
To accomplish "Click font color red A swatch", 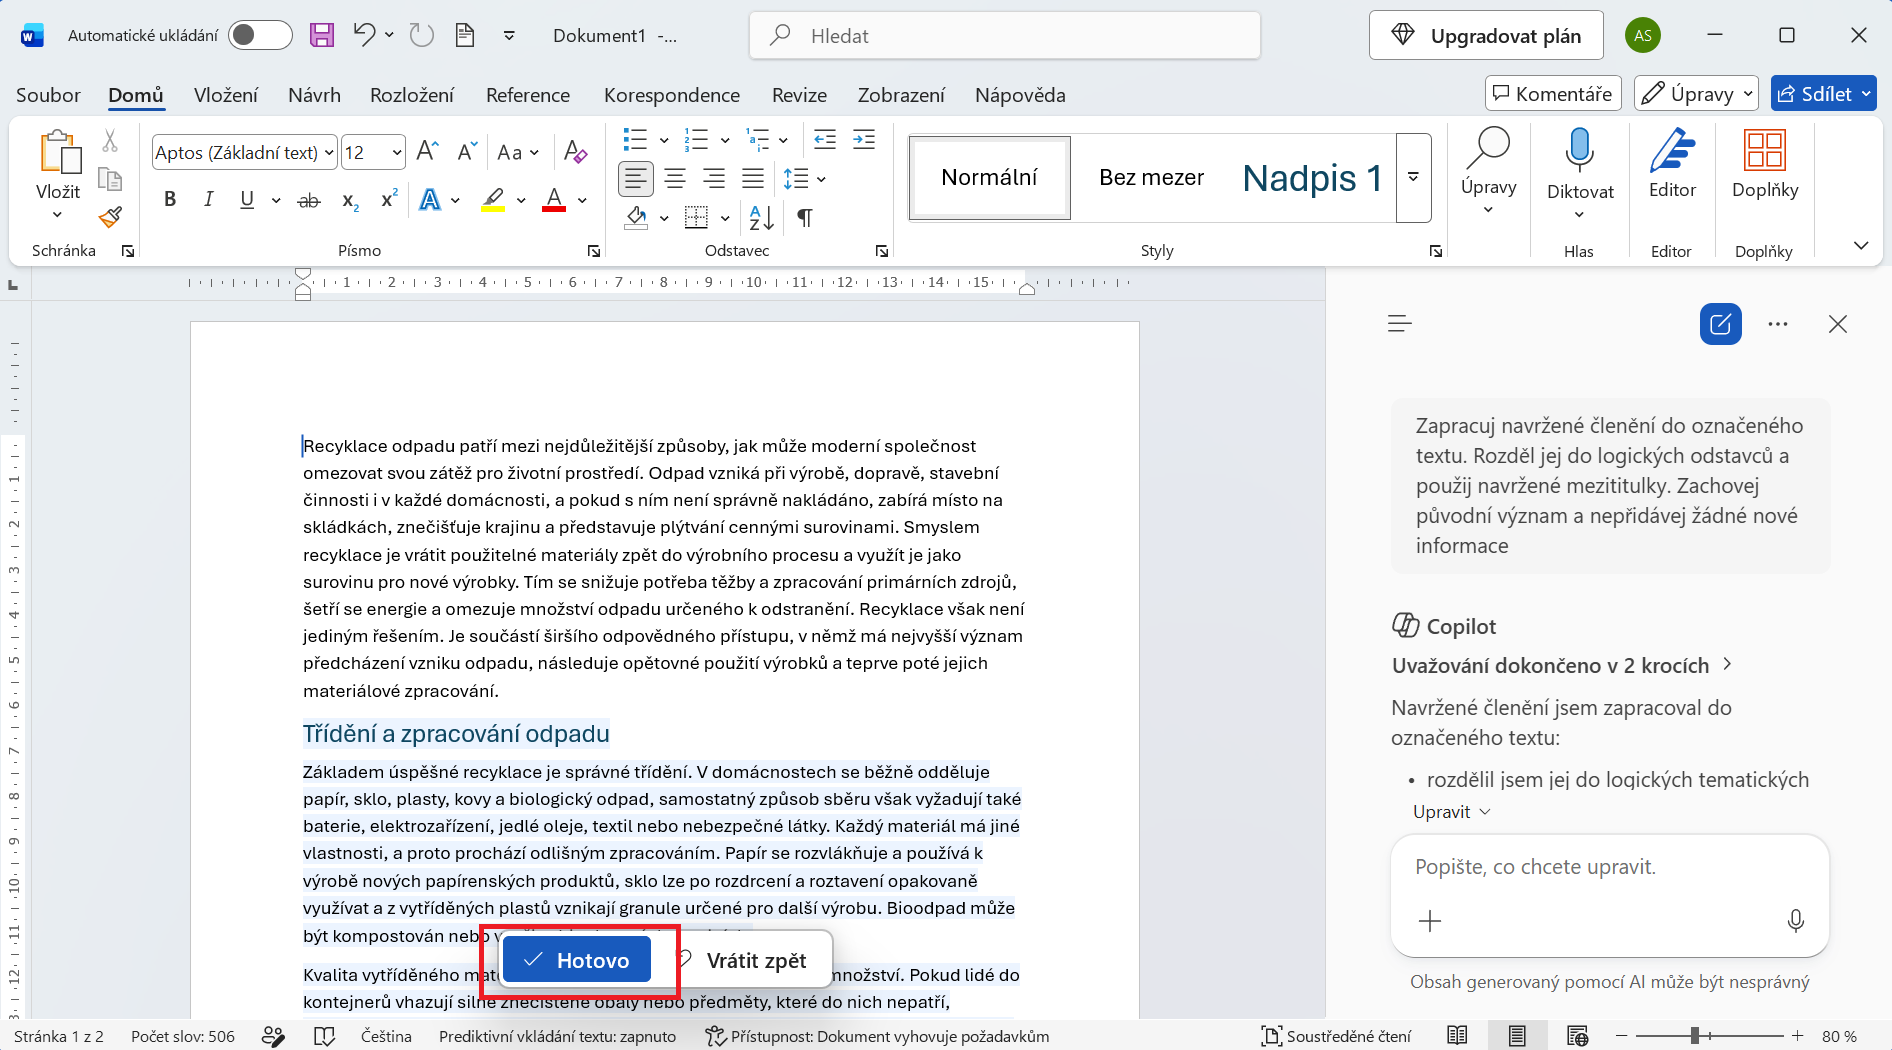I will [x=554, y=200].
